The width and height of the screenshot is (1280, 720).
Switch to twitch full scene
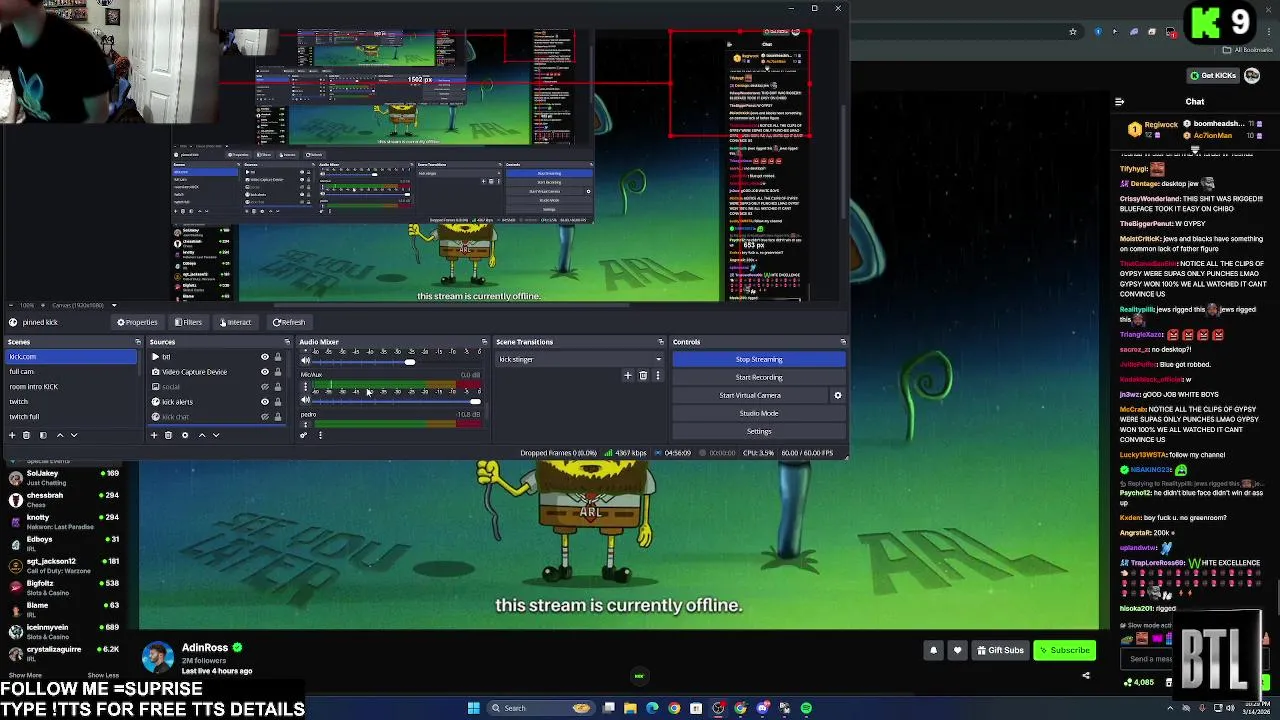(x=71, y=416)
